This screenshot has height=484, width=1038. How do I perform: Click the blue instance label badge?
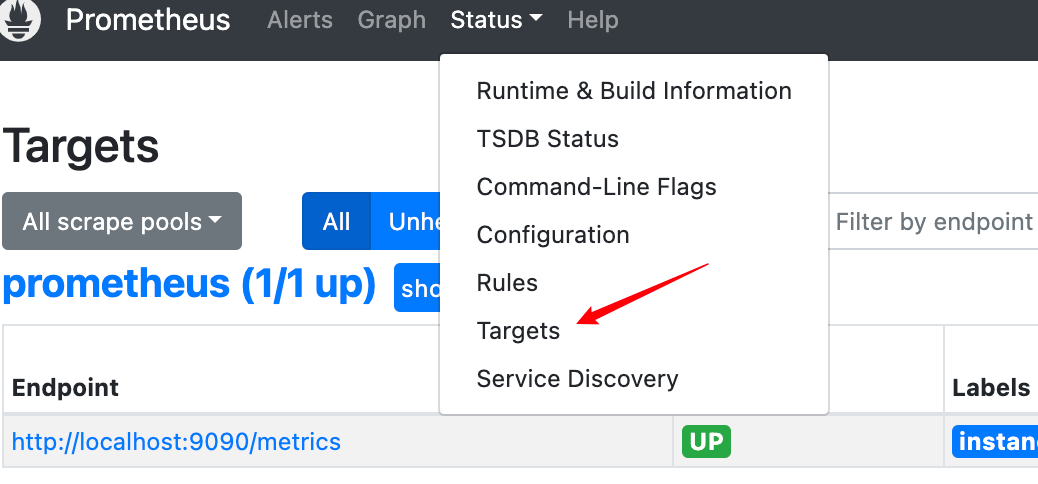(995, 442)
